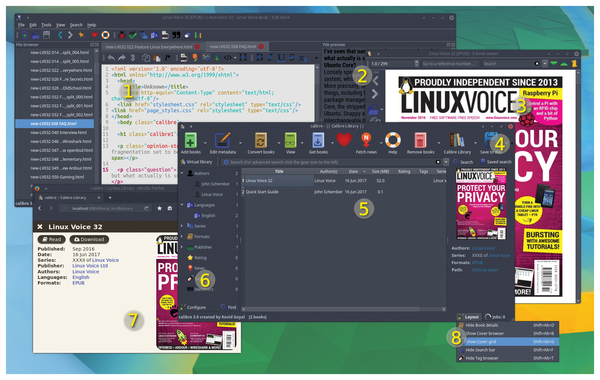This screenshot has height=380, width=600.
Task: Click the insert tag icon in editor toolbar
Action: point(228,58)
